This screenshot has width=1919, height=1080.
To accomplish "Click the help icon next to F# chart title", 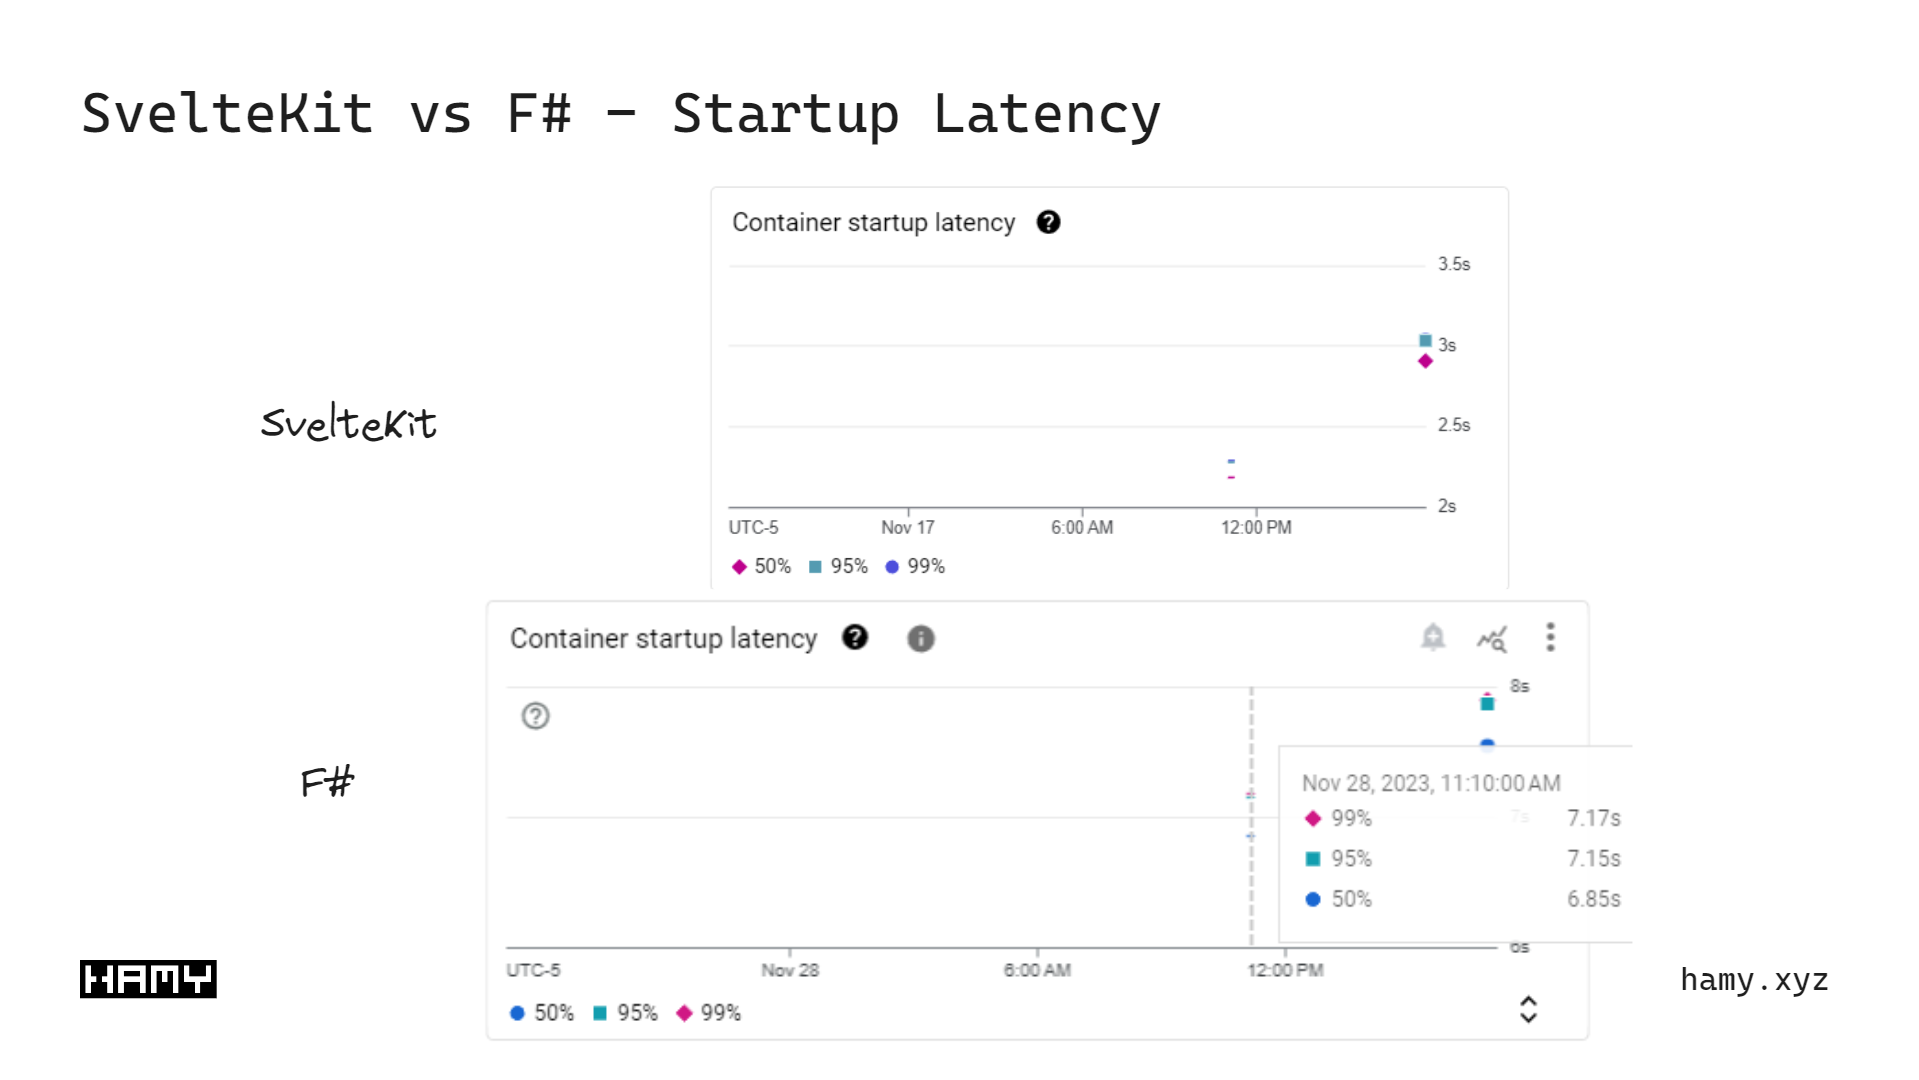I will pos(856,638).
